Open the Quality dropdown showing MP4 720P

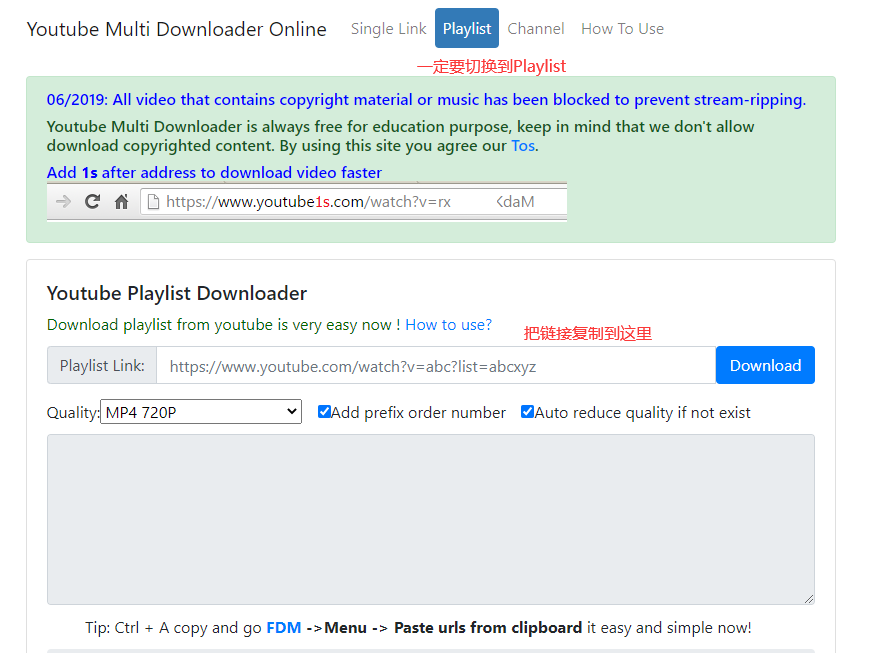(201, 412)
